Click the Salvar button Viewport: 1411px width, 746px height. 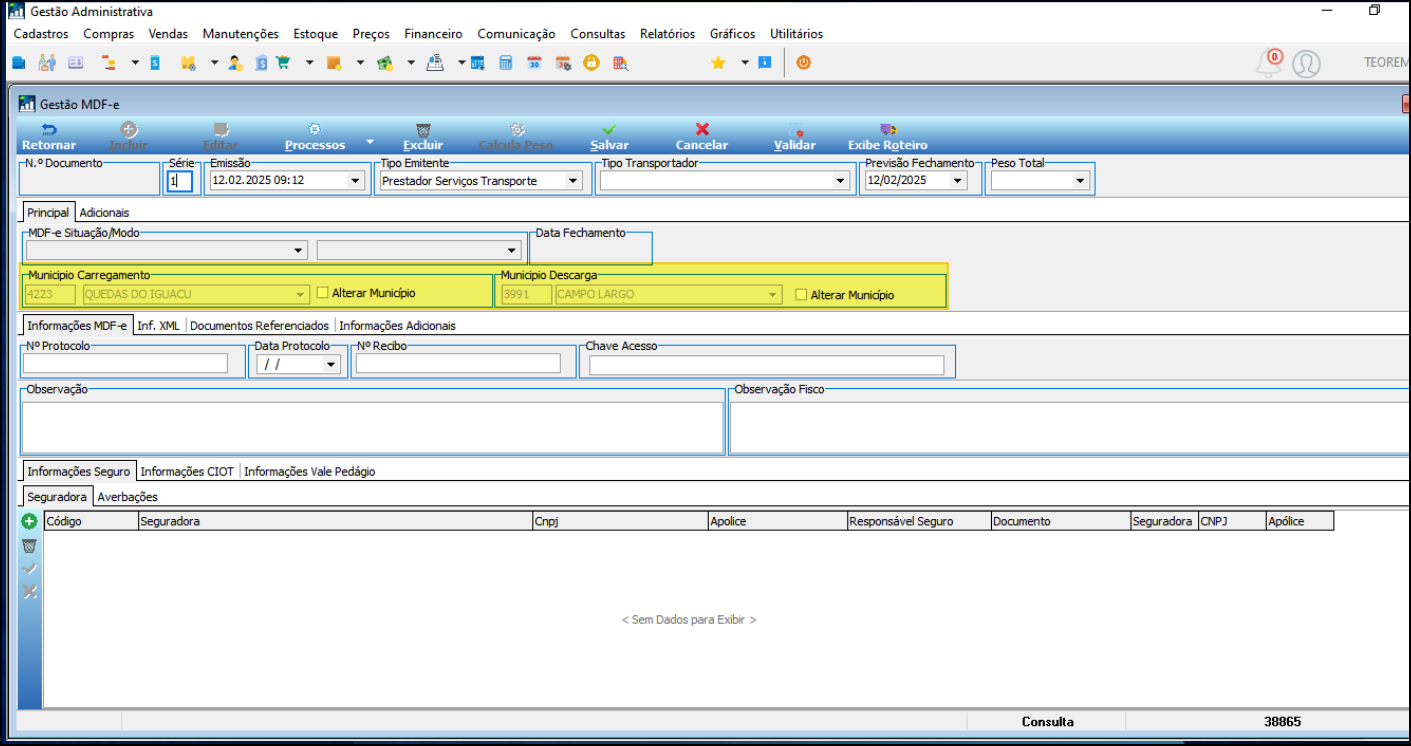click(609, 137)
